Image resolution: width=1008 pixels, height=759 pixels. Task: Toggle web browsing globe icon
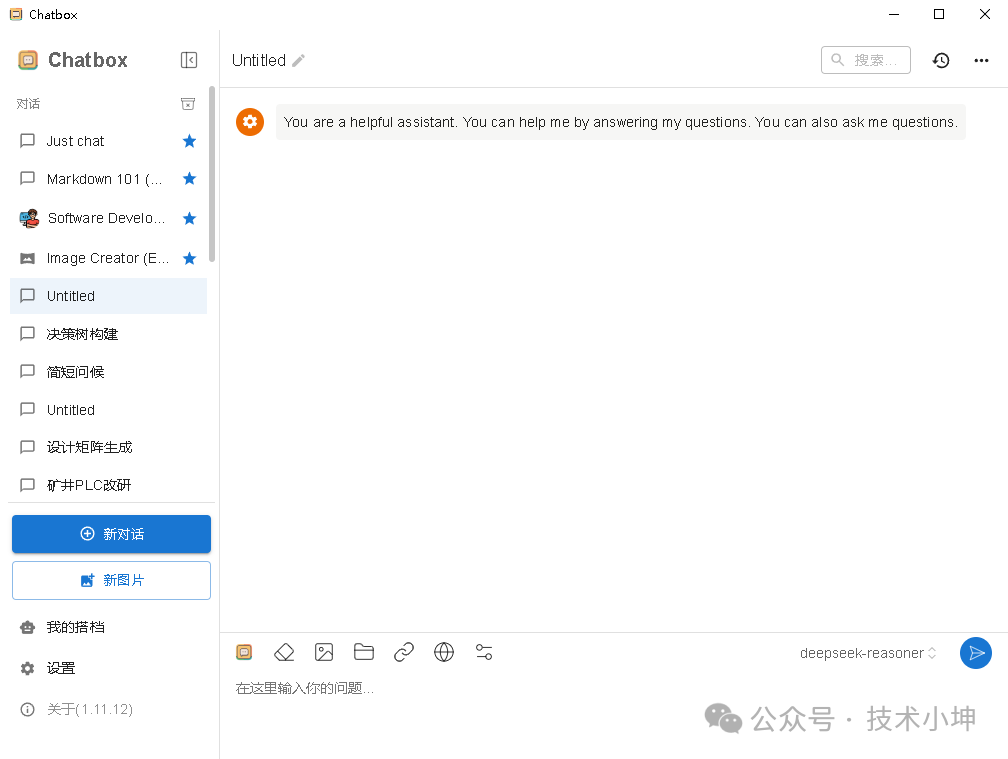coord(444,652)
